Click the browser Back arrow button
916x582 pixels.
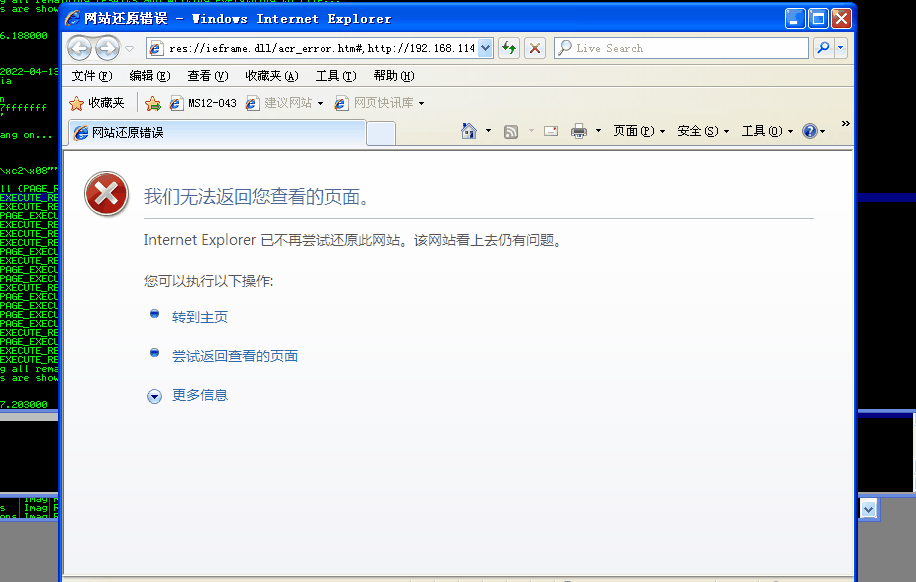click(79, 48)
